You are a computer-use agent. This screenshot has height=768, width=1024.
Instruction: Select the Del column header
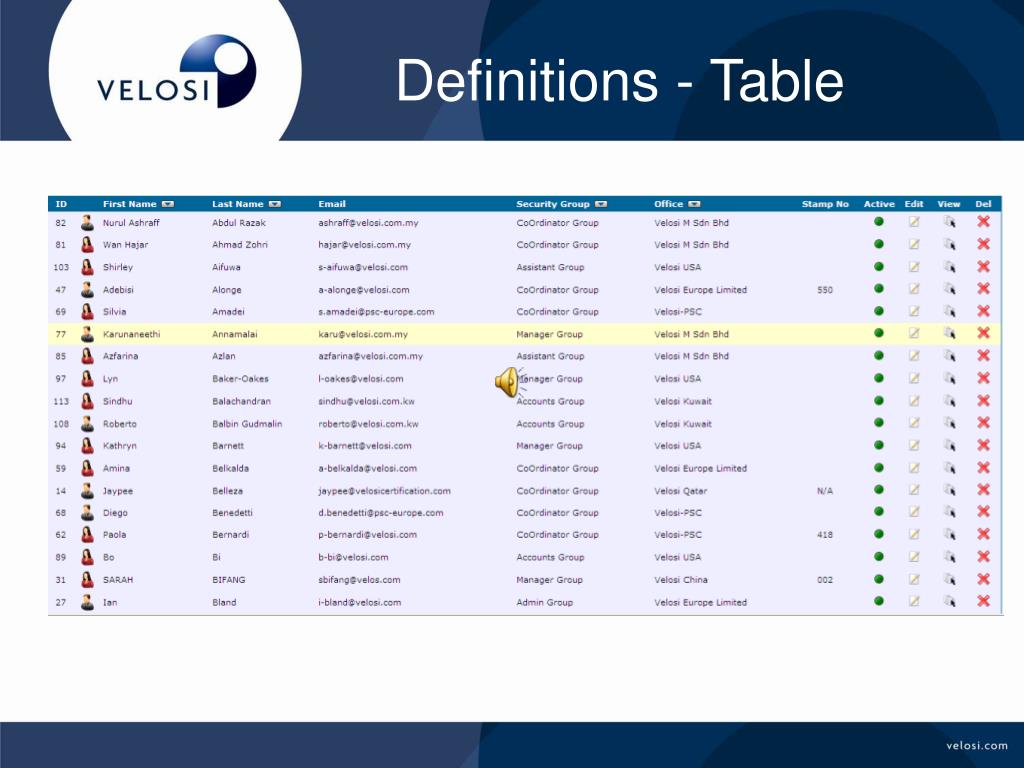pyautogui.click(x=984, y=204)
